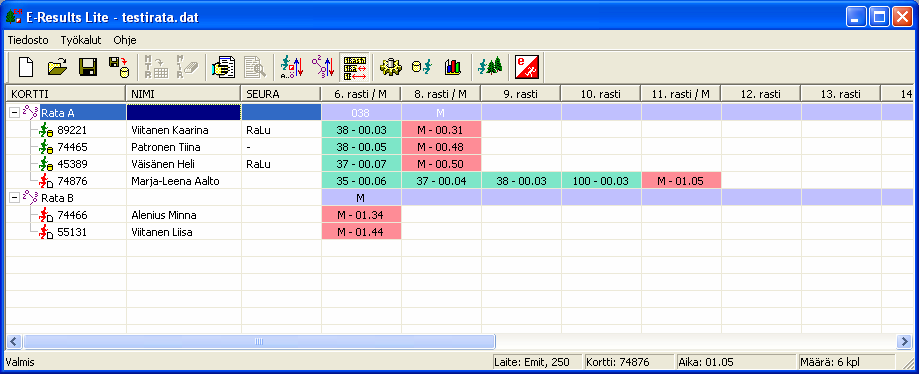Click the red cell 'M - 01.05'
Image resolution: width=919 pixels, height=374 pixels.
681,181
